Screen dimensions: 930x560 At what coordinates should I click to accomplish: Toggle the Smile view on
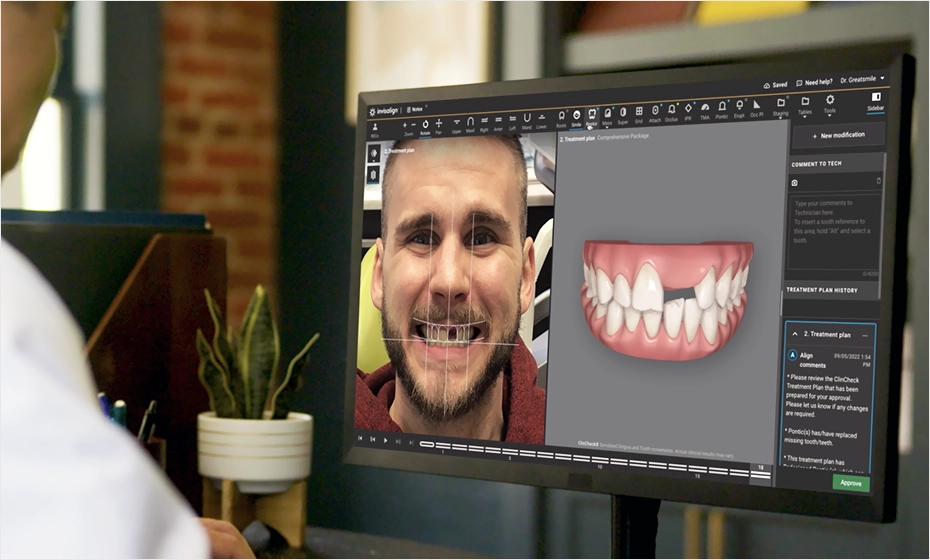pos(576,117)
